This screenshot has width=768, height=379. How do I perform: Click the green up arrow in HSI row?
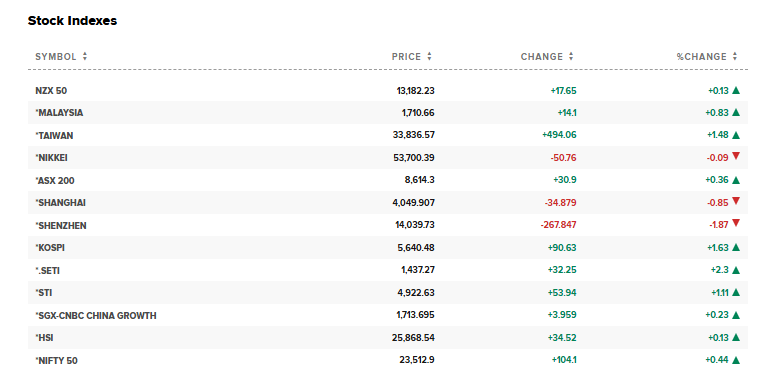(x=736, y=338)
